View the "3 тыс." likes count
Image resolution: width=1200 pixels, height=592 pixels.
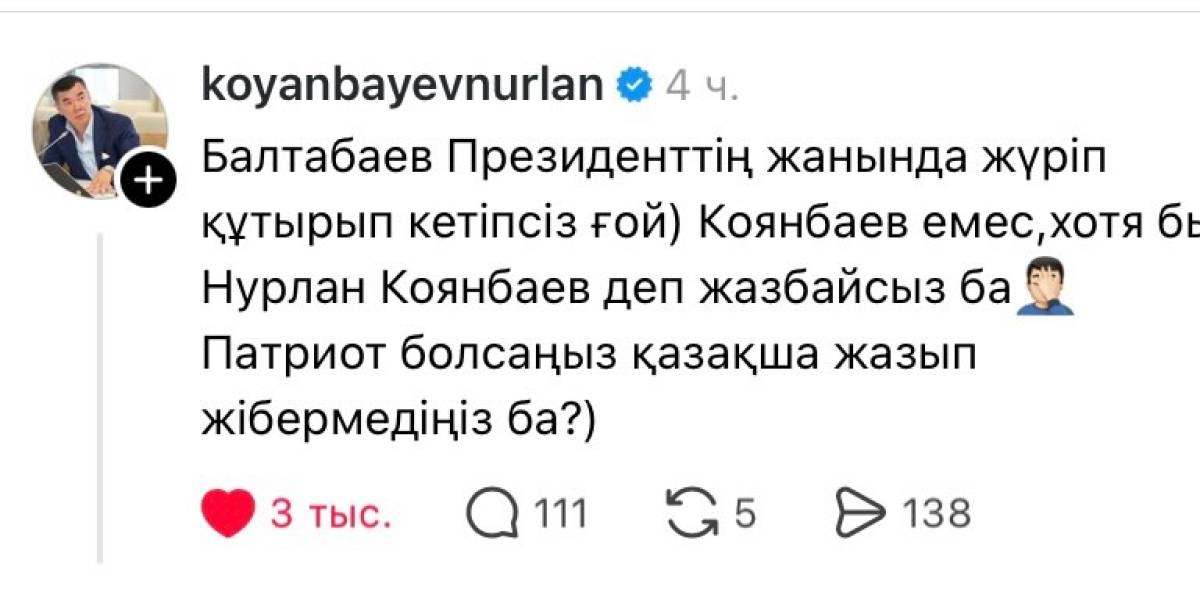(329, 515)
